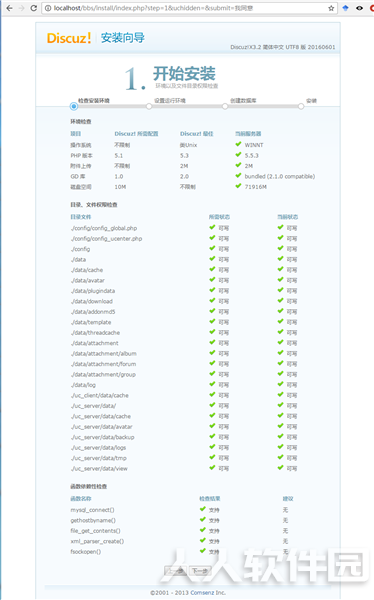Click the green check beside 71916M
The width and height of the screenshot is (374, 600).
coord(238,186)
